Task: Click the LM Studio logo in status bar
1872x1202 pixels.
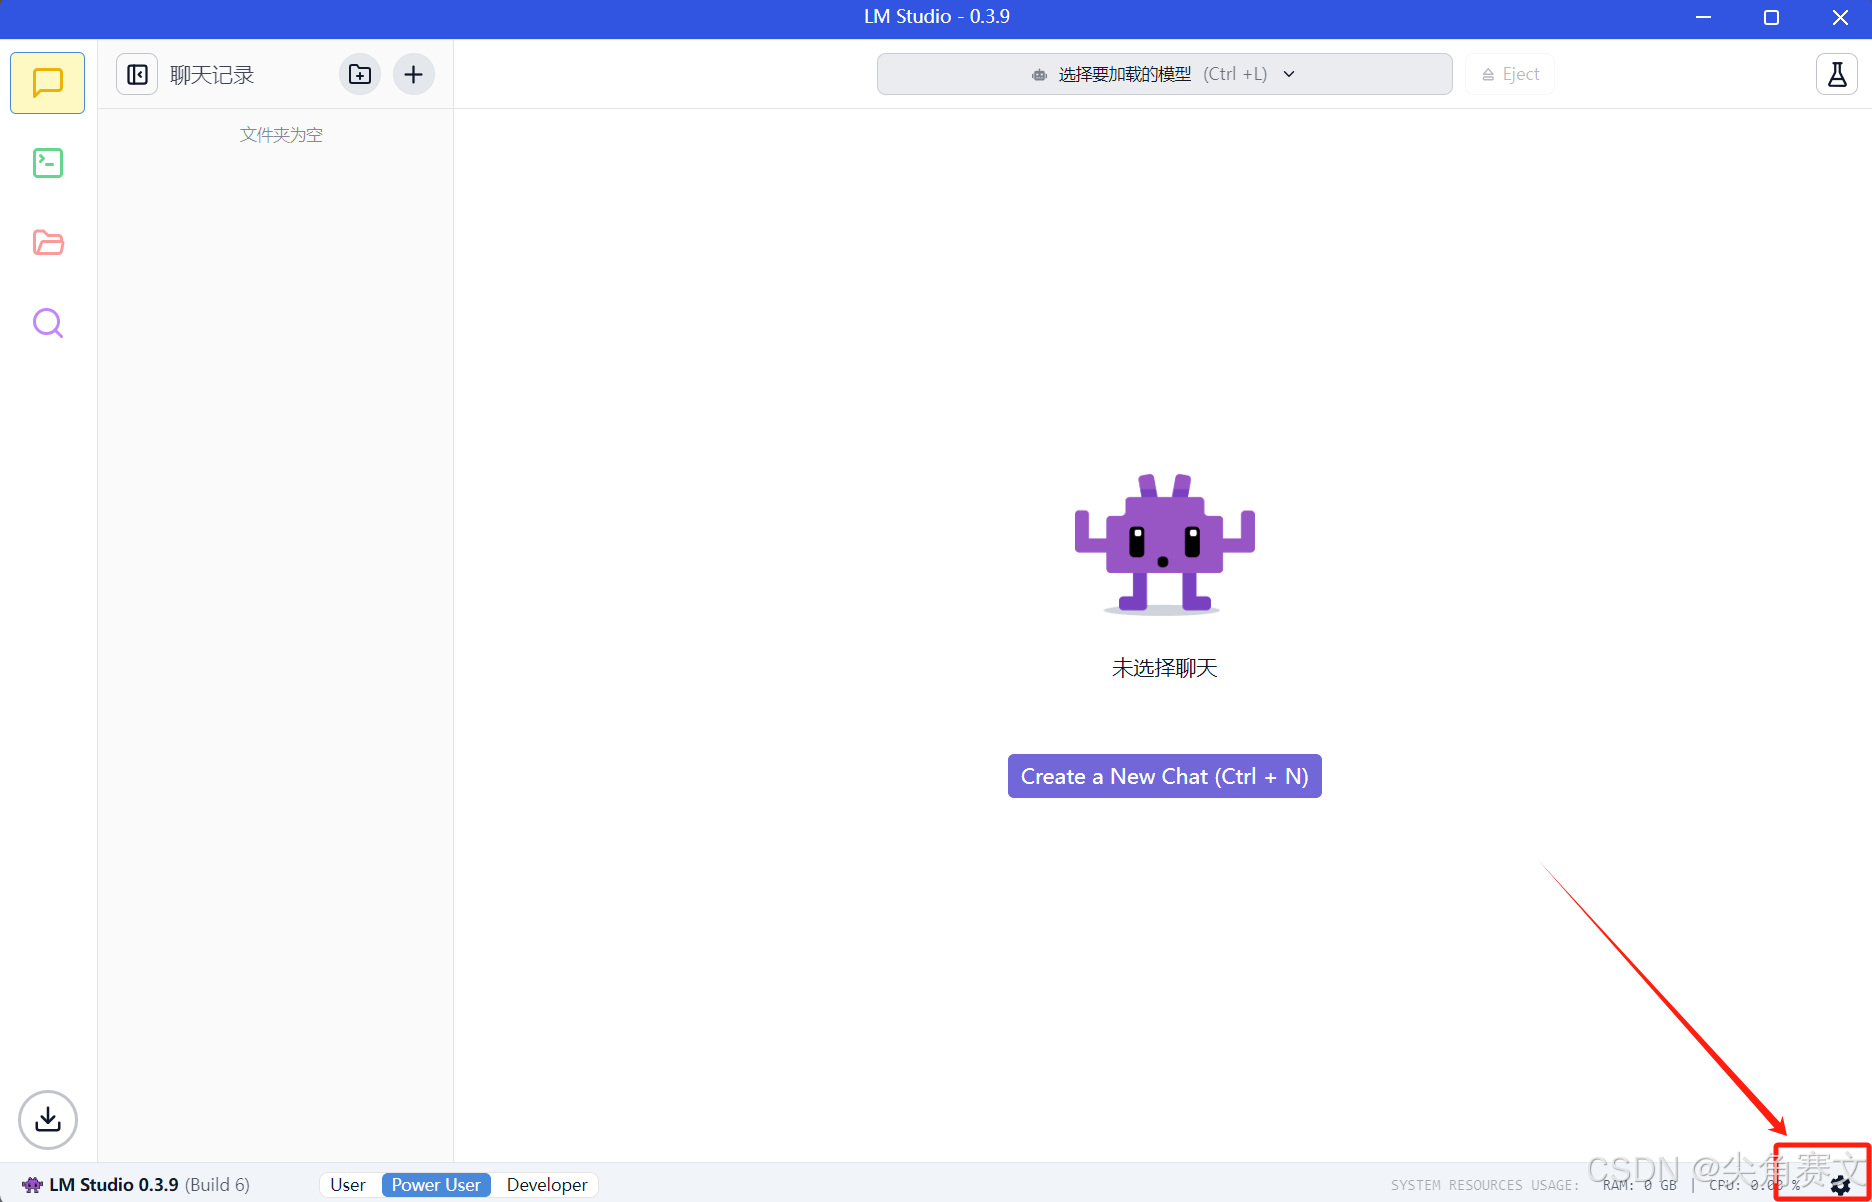Action: coord(32,1185)
